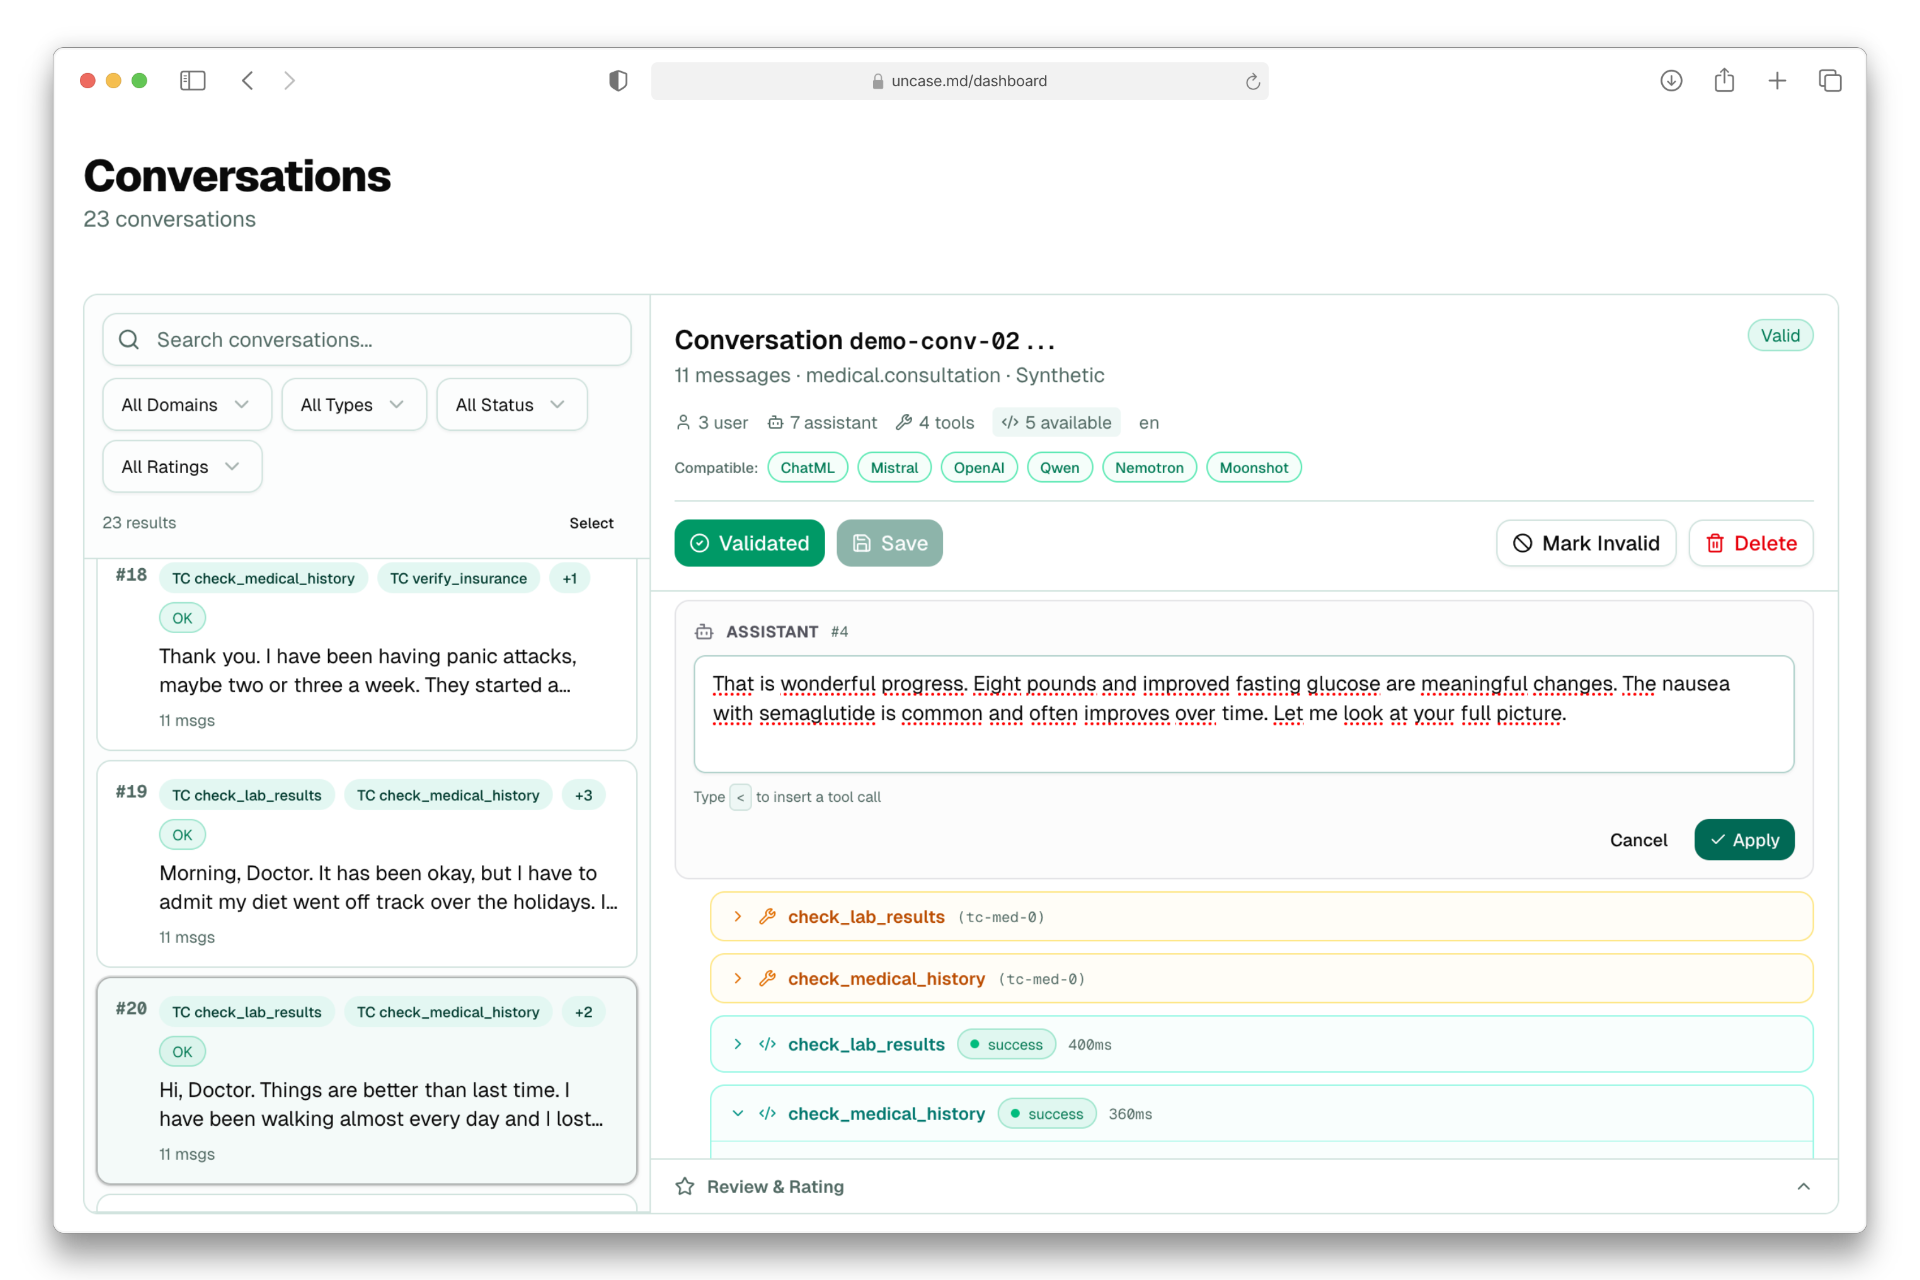The image size is (1920, 1280).
Task: Open the All Ratings filter dropdown
Action: (x=181, y=467)
